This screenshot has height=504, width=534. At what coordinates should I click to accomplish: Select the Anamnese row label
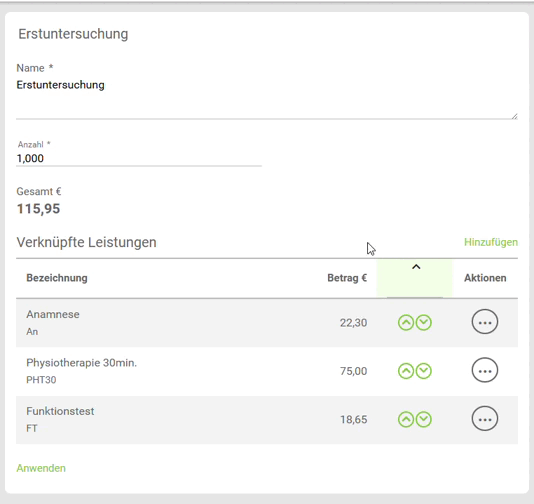coord(53,314)
